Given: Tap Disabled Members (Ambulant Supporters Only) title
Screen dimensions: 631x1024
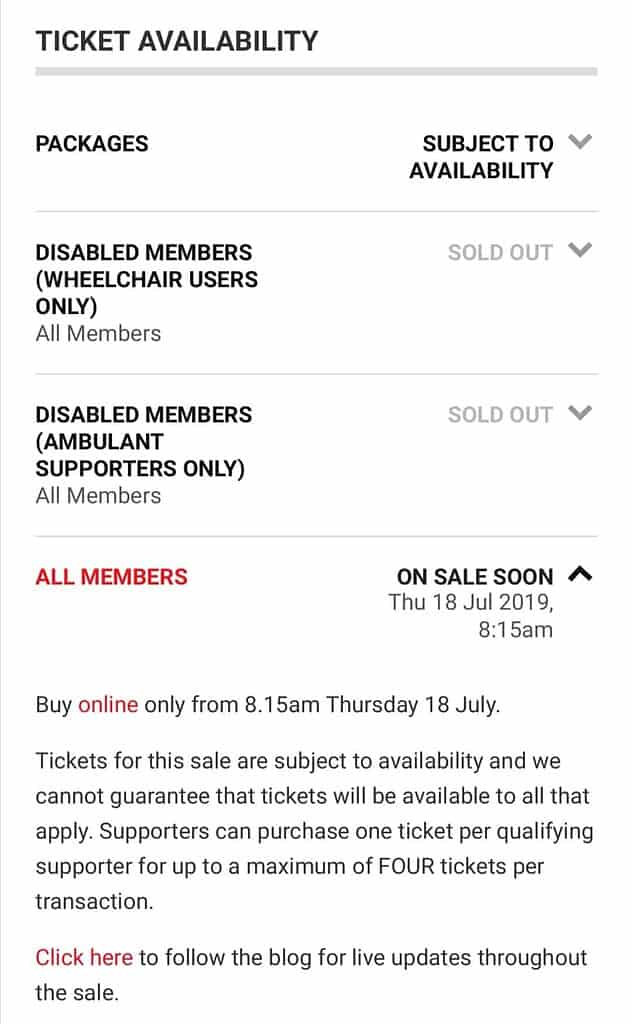Looking at the screenshot, I should pos(144,441).
